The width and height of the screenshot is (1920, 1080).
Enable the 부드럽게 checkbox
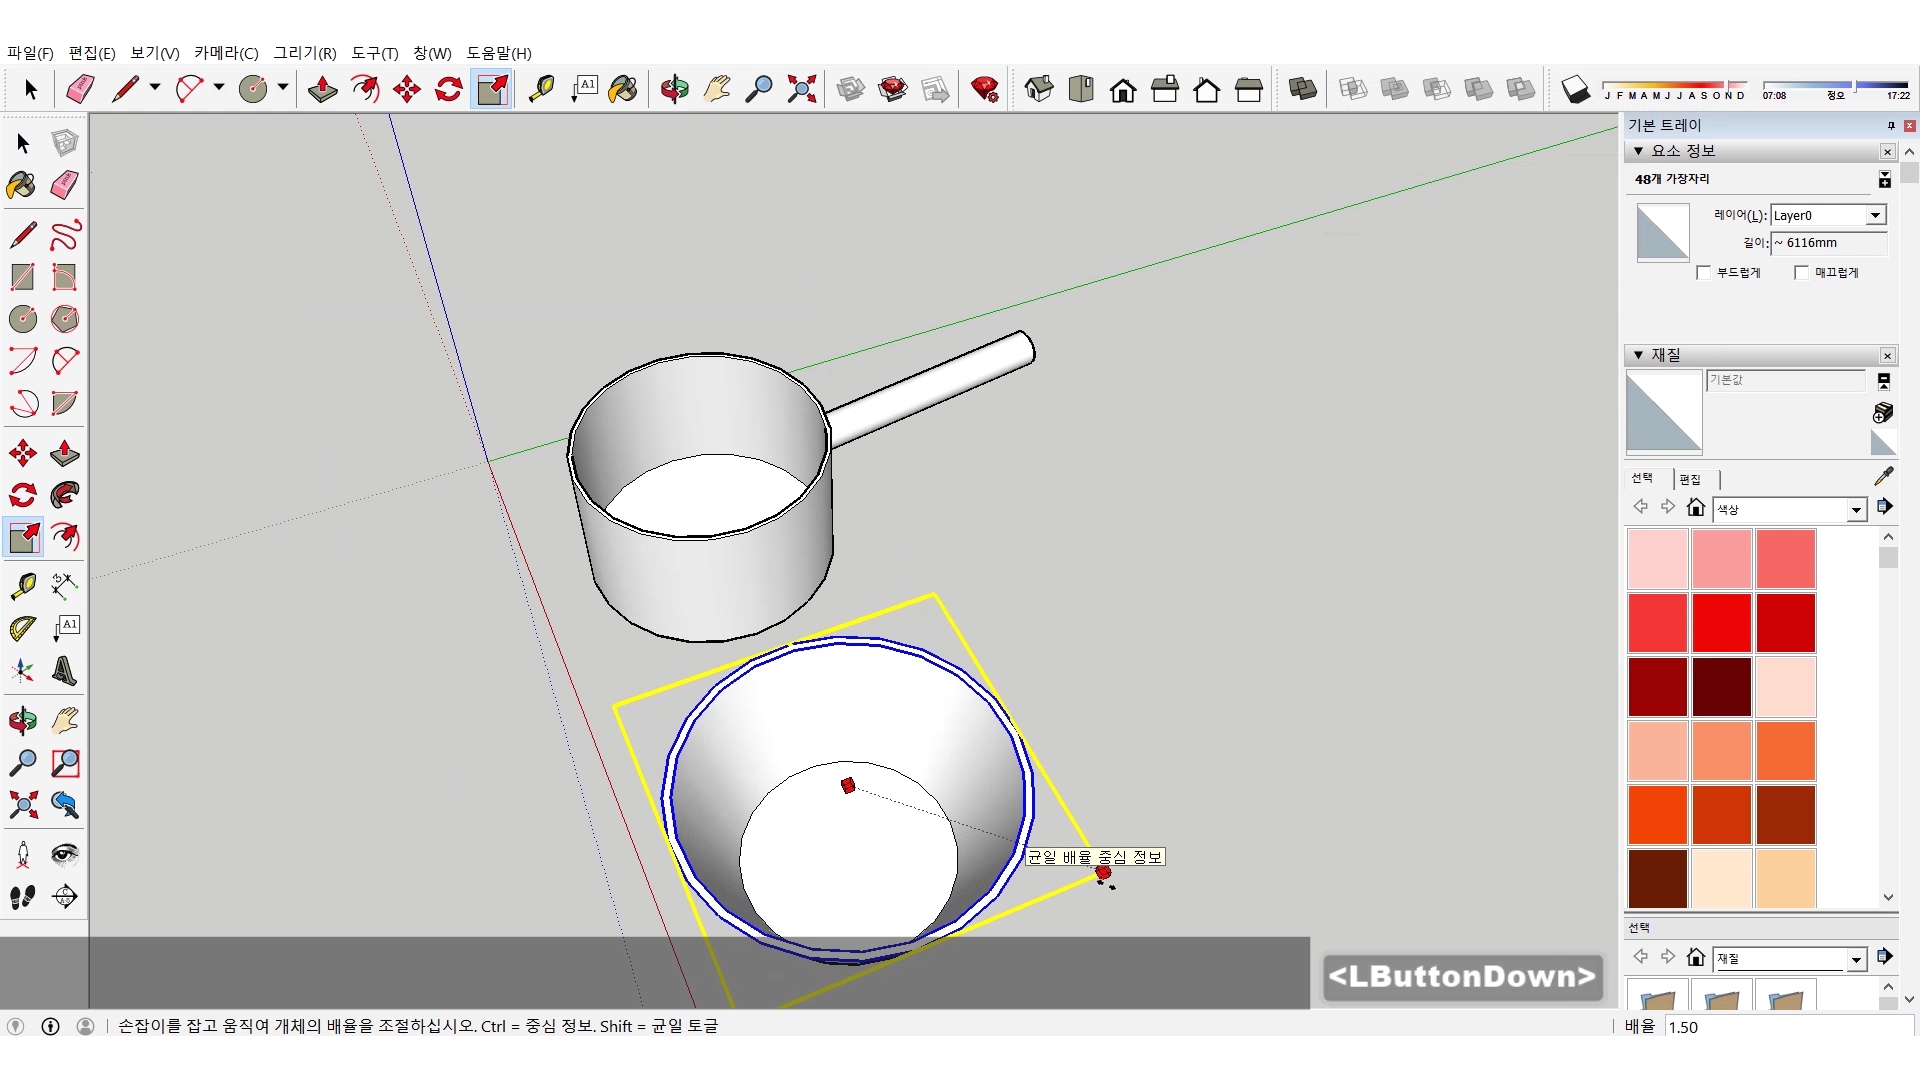[1704, 273]
